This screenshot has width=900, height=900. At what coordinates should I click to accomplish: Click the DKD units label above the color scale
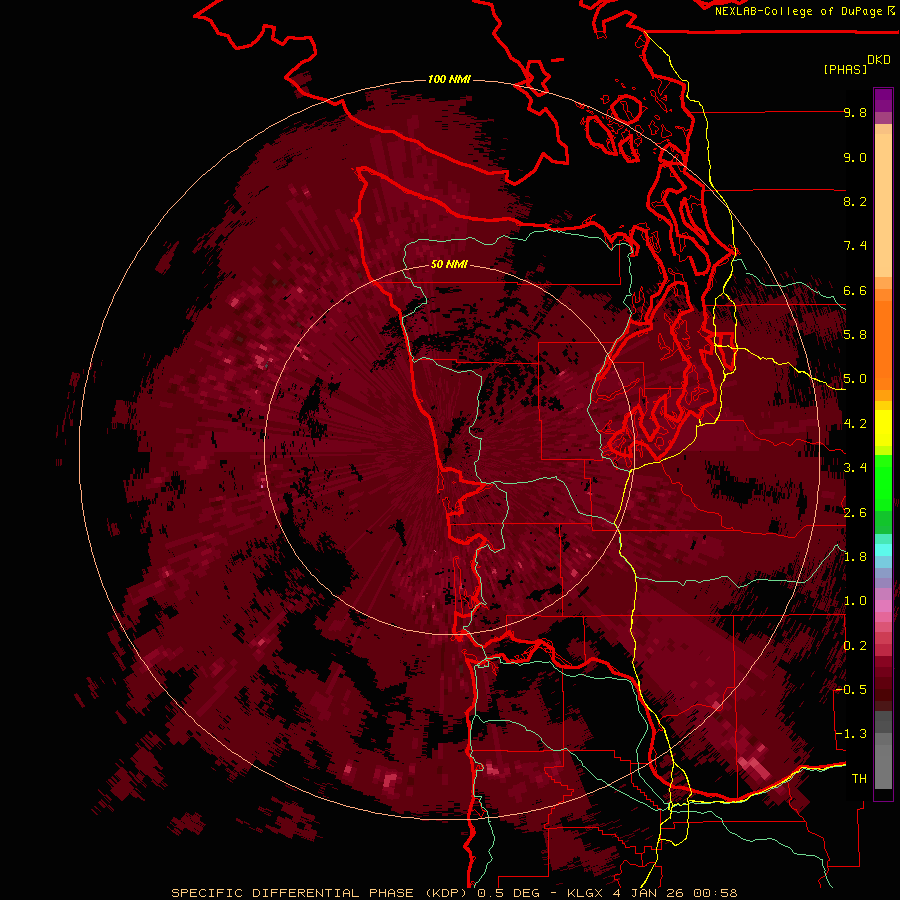click(x=879, y=60)
